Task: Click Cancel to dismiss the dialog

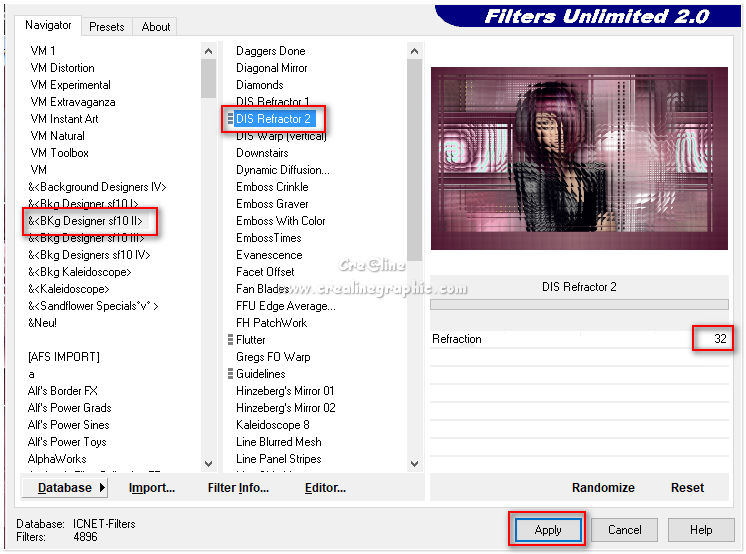Action: (624, 530)
